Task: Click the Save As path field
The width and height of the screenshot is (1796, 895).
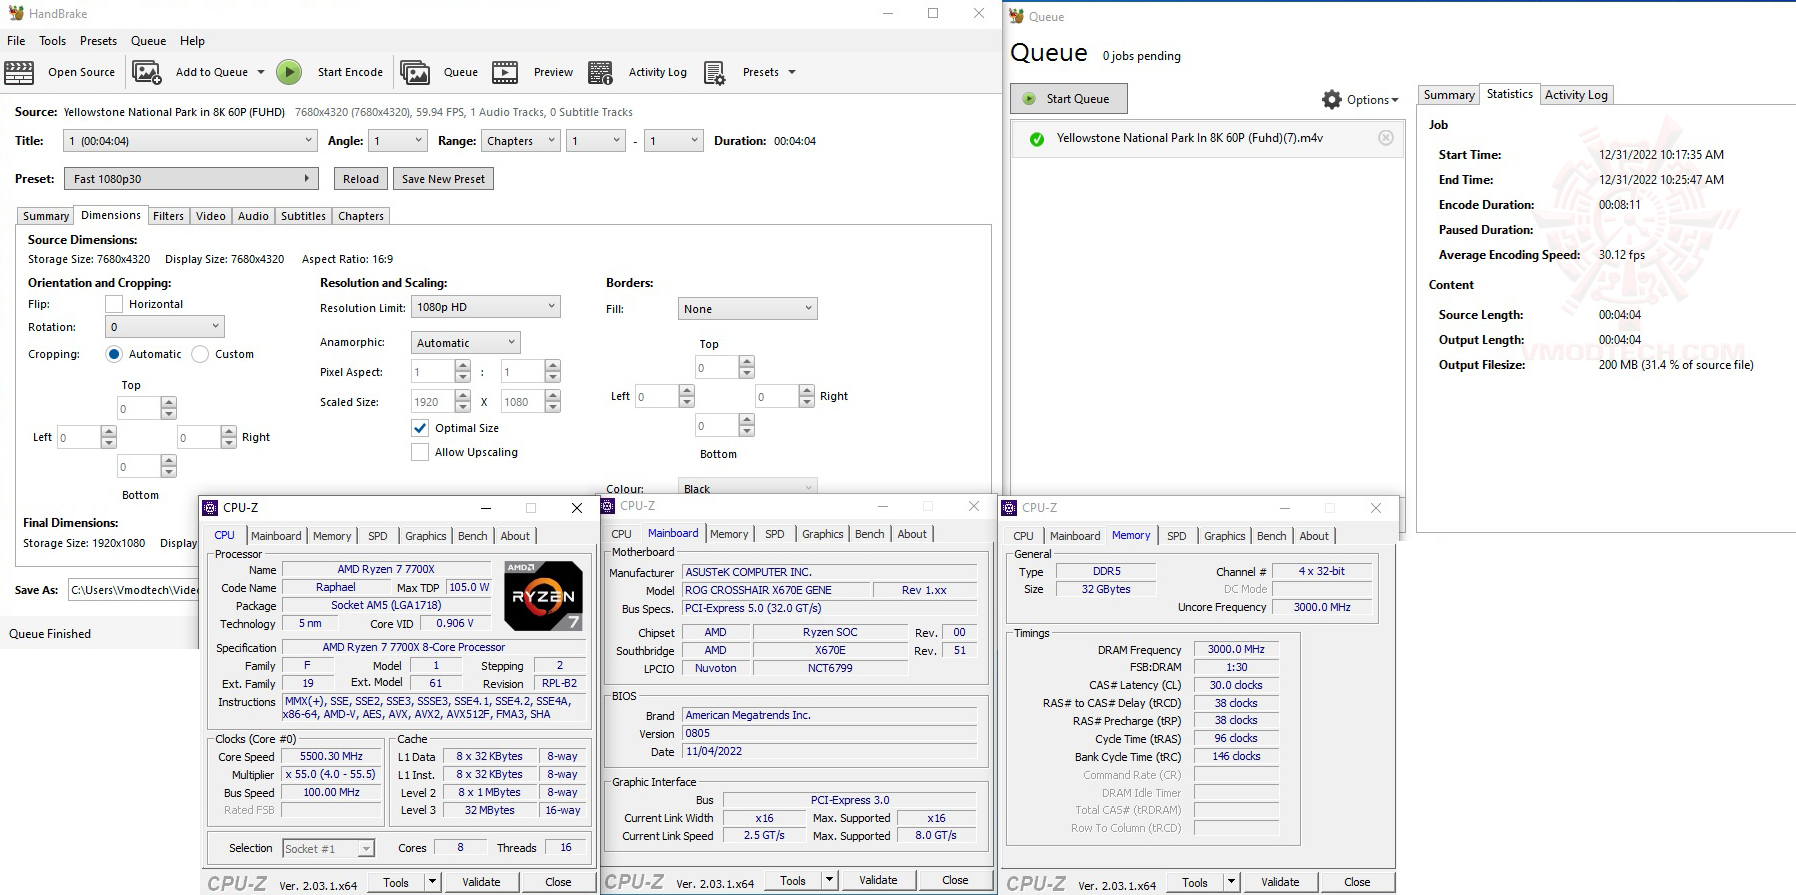Action: pos(134,590)
